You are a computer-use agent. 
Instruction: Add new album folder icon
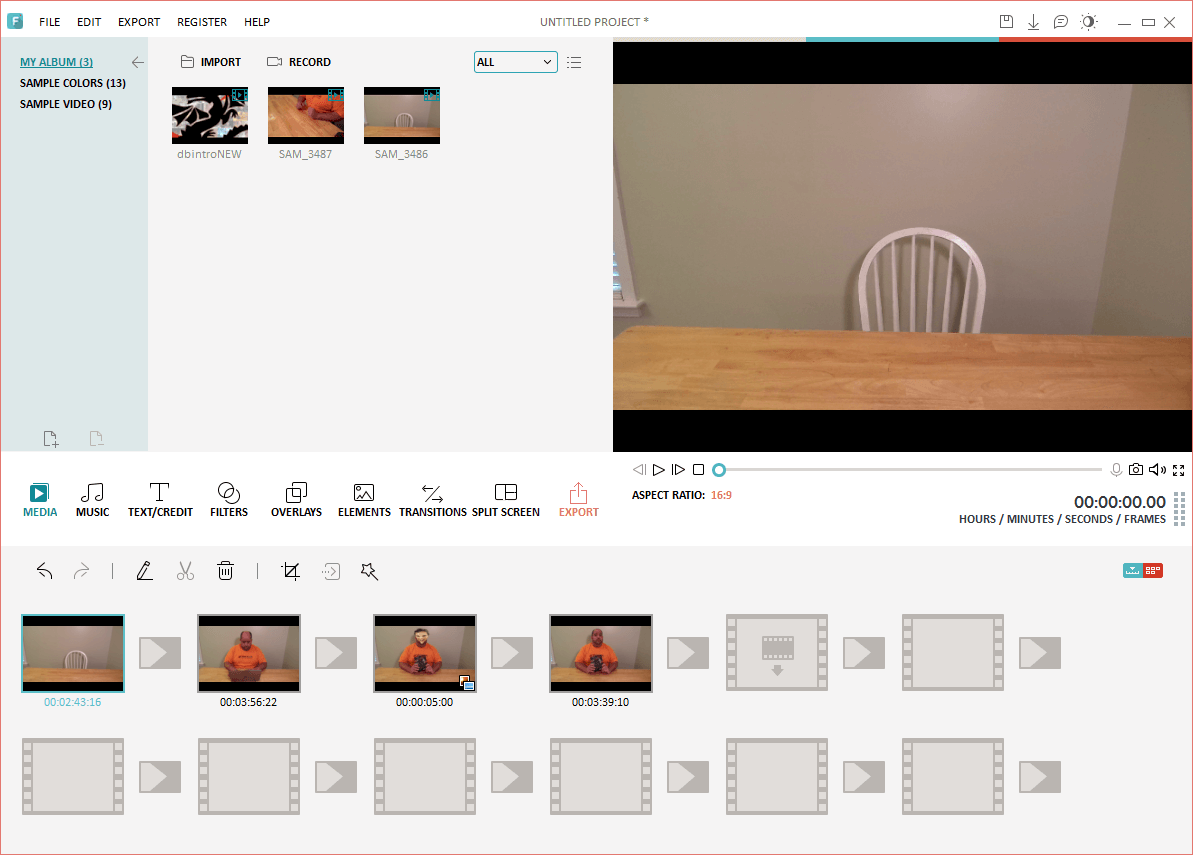[x=51, y=439]
